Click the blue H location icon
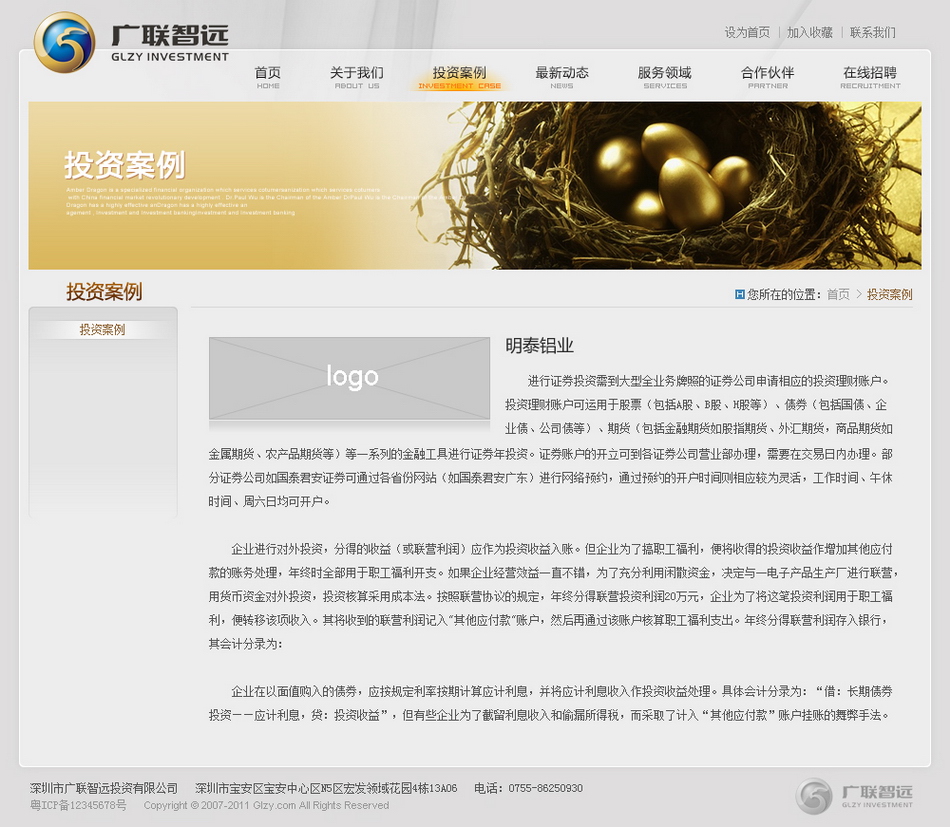This screenshot has height=827, width=950. point(739,294)
